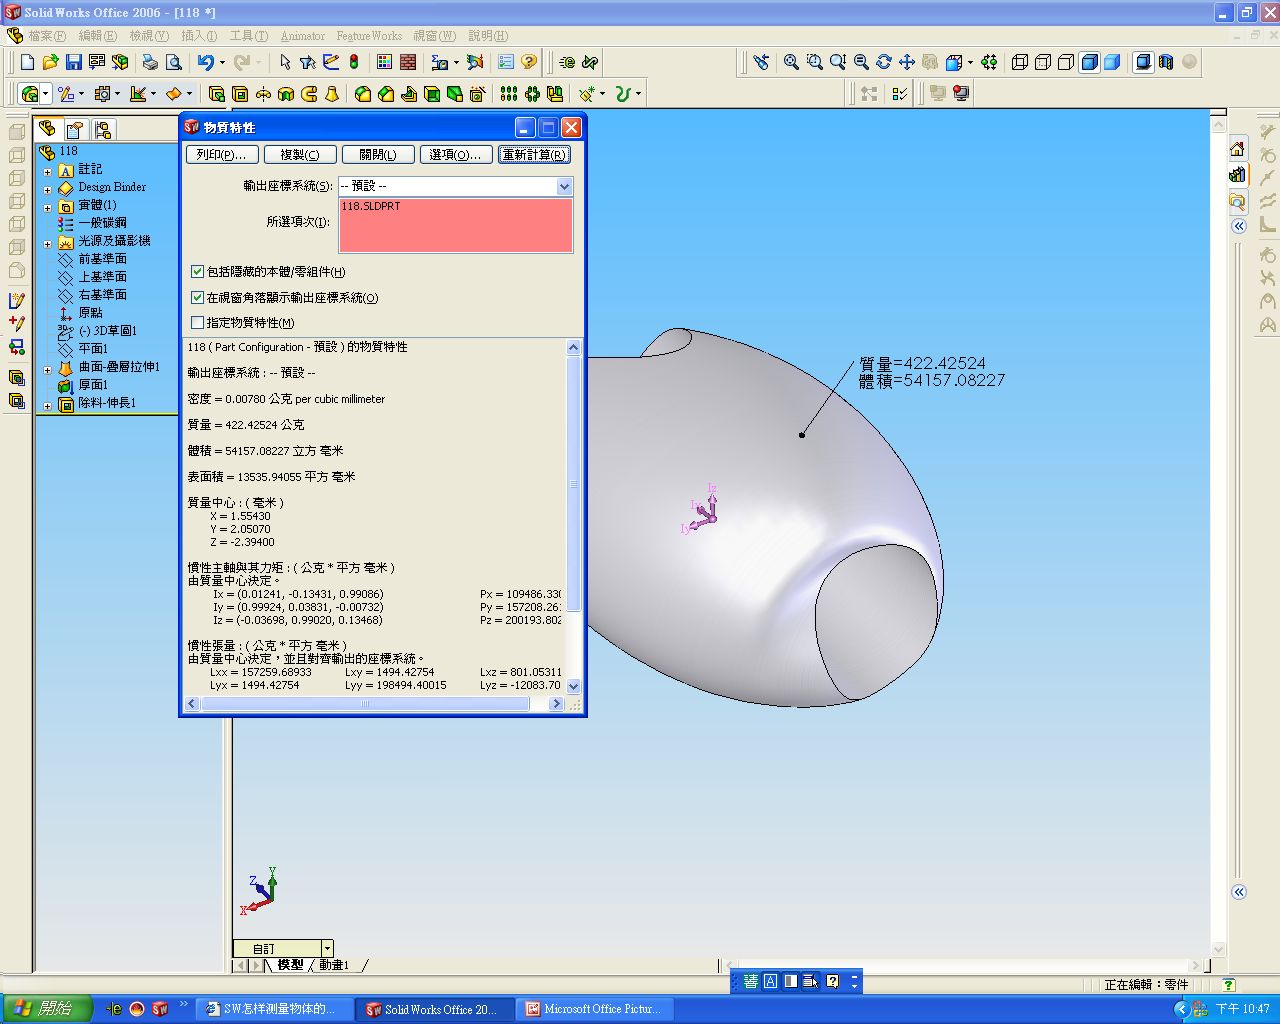Click the Linear Pattern green dots icon

coord(509,94)
